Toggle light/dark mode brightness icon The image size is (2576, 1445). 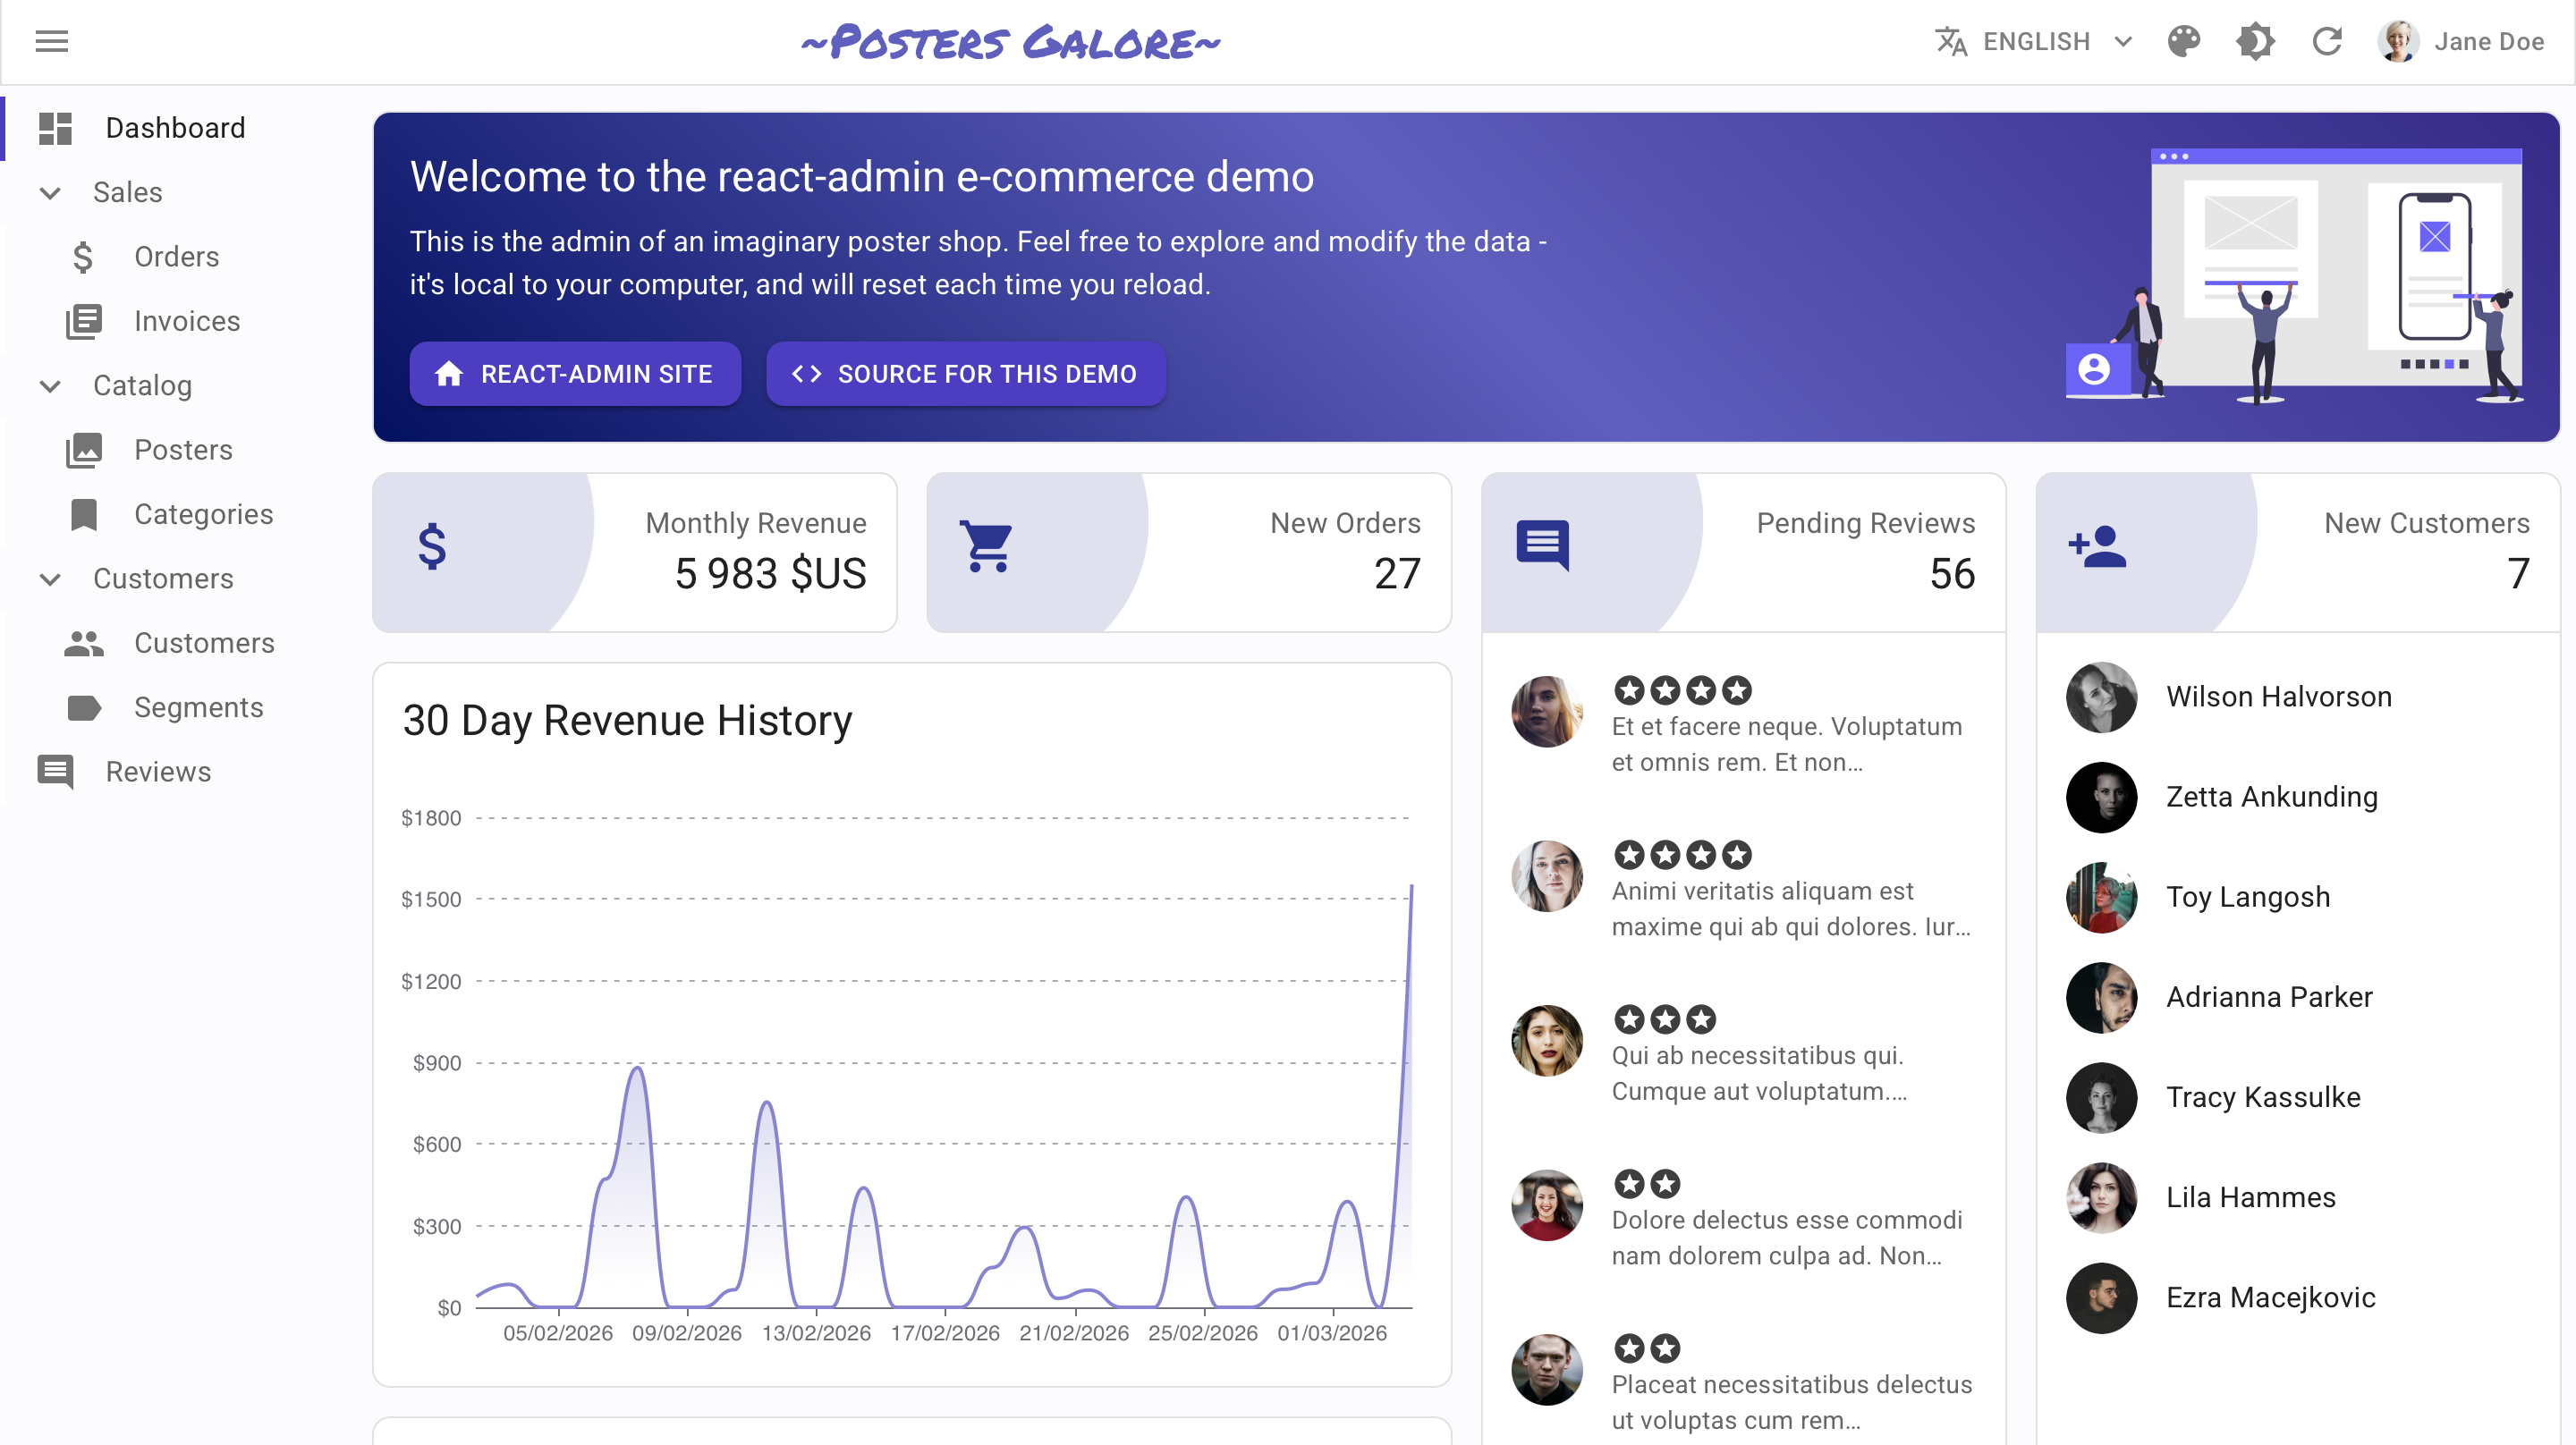(2255, 41)
